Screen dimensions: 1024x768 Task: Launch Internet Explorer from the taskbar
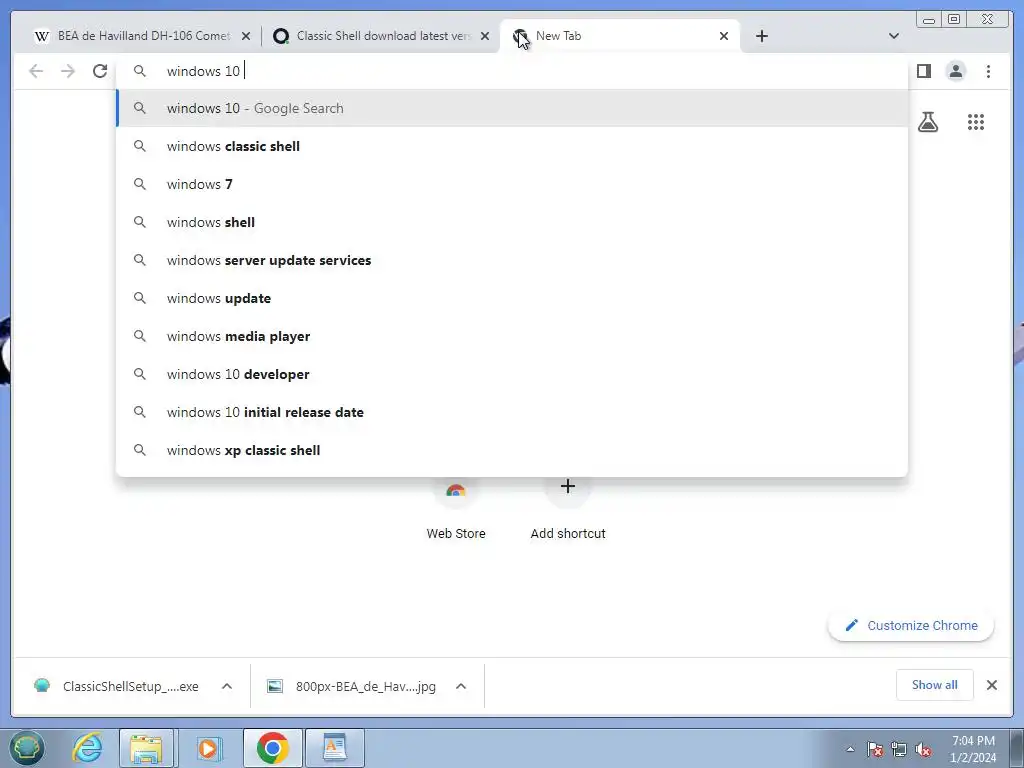pyautogui.click(x=88, y=748)
